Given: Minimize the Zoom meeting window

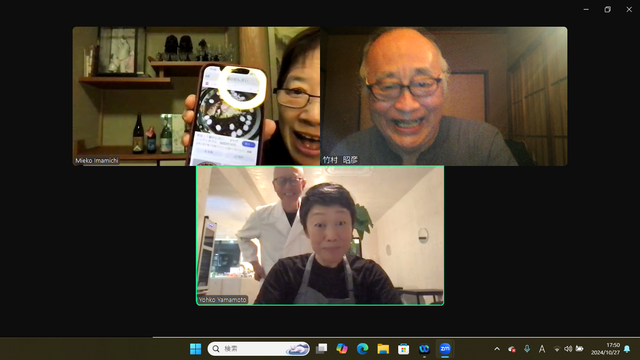Looking at the screenshot, I should (586, 9).
